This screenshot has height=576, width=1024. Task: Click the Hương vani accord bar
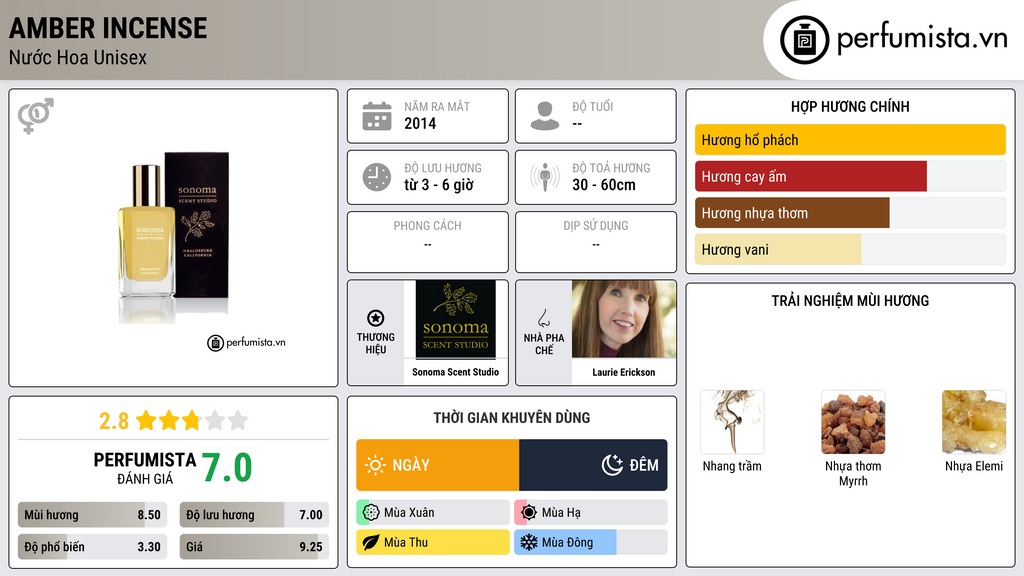pos(850,249)
